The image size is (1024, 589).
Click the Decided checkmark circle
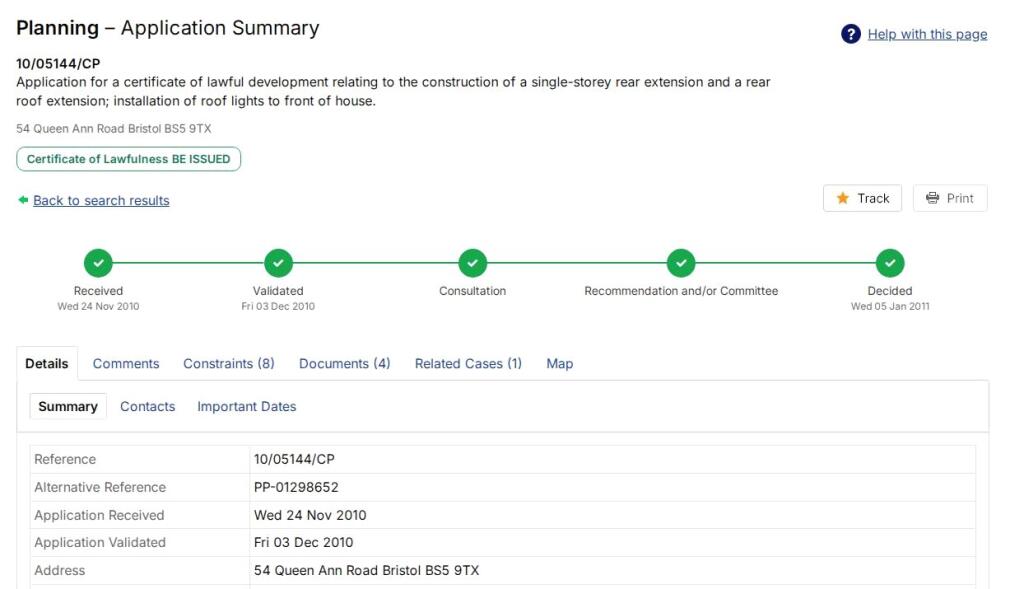pos(890,263)
